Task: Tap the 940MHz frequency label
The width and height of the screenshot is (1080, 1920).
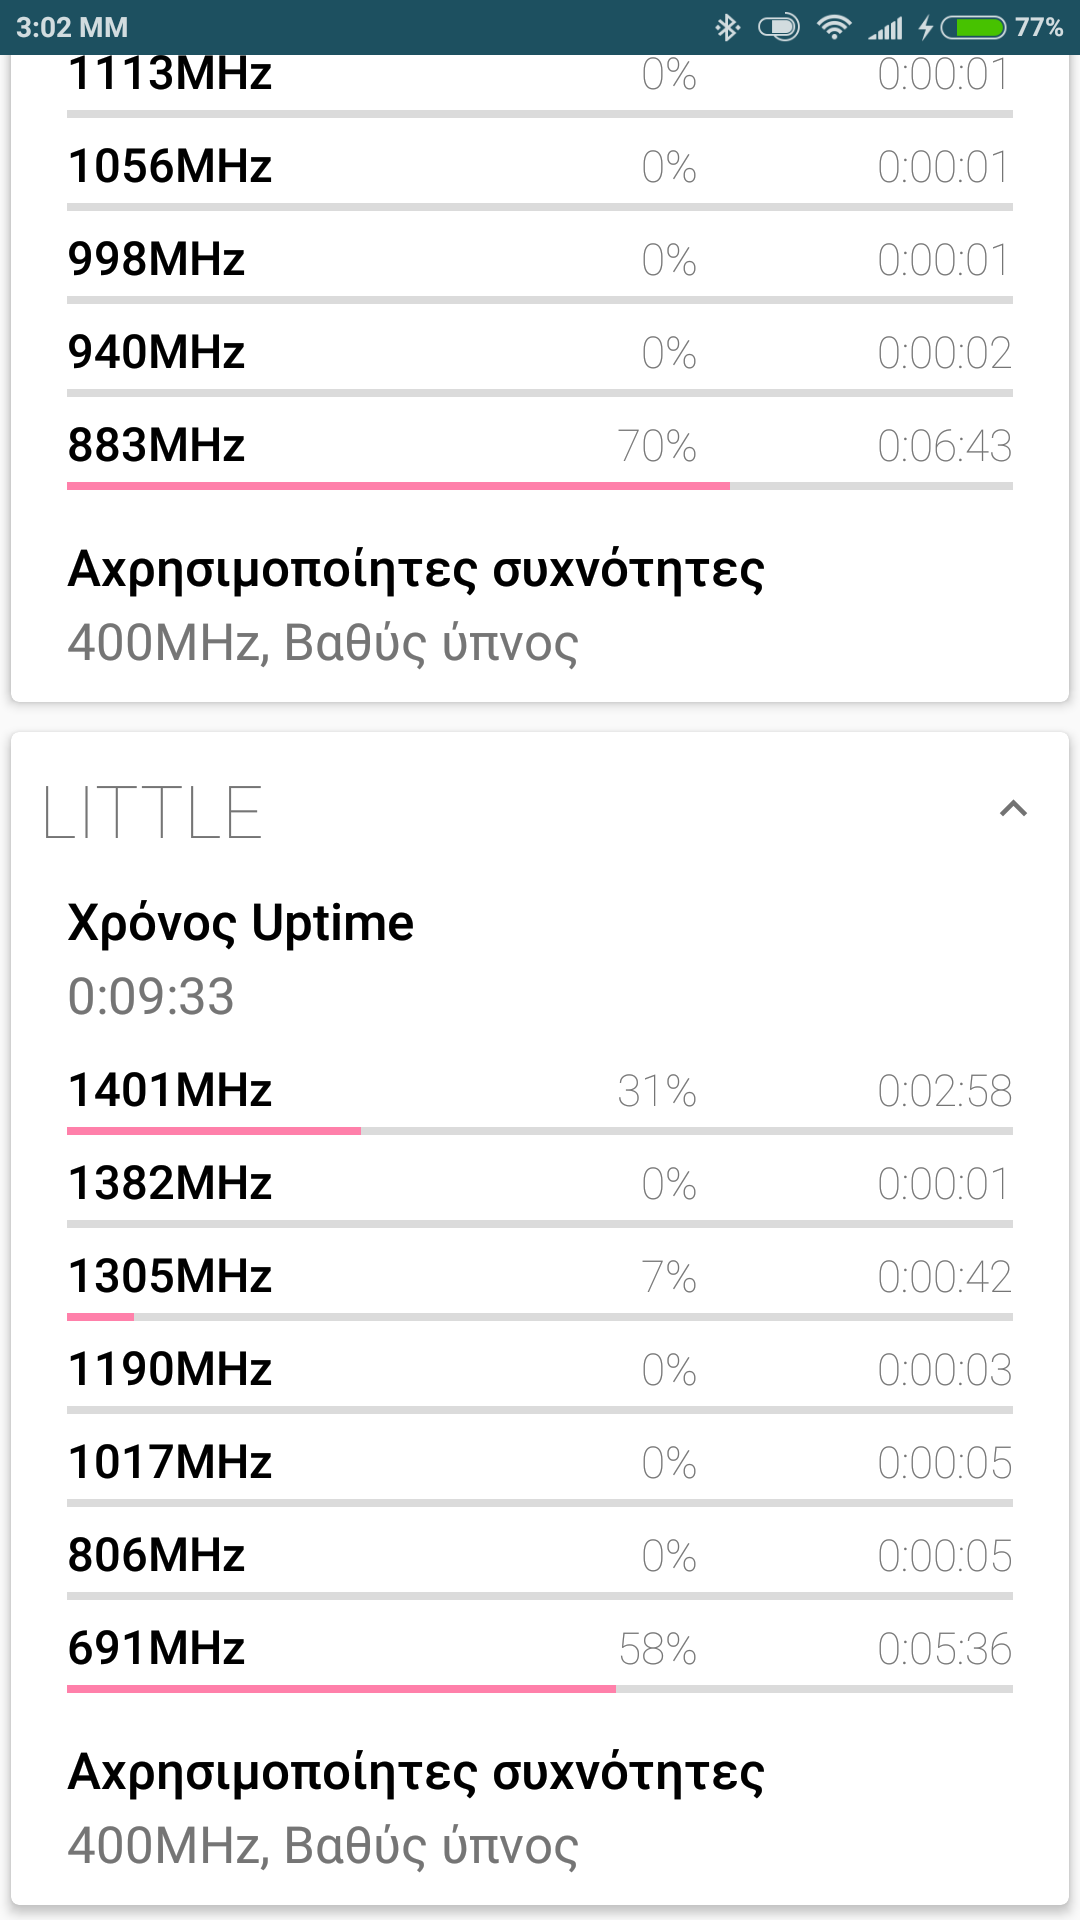Action: tap(157, 353)
